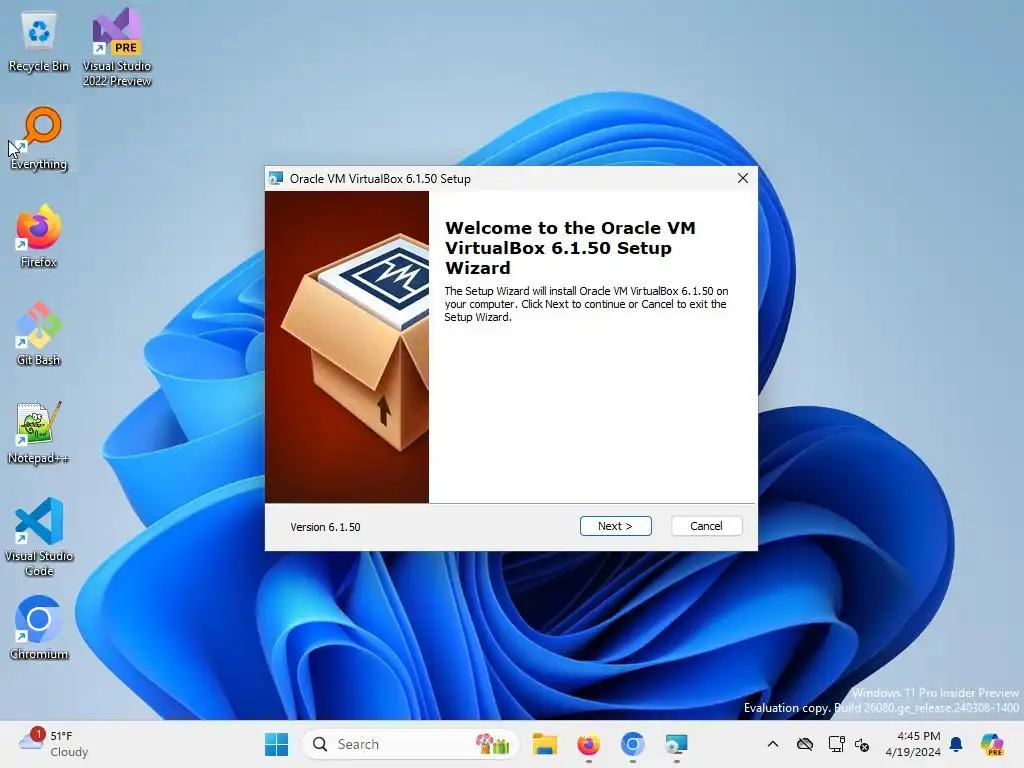Open the weather widget showing 51°F Cloudy
Viewport: 1024px width, 768px height.
click(x=54, y=744)
